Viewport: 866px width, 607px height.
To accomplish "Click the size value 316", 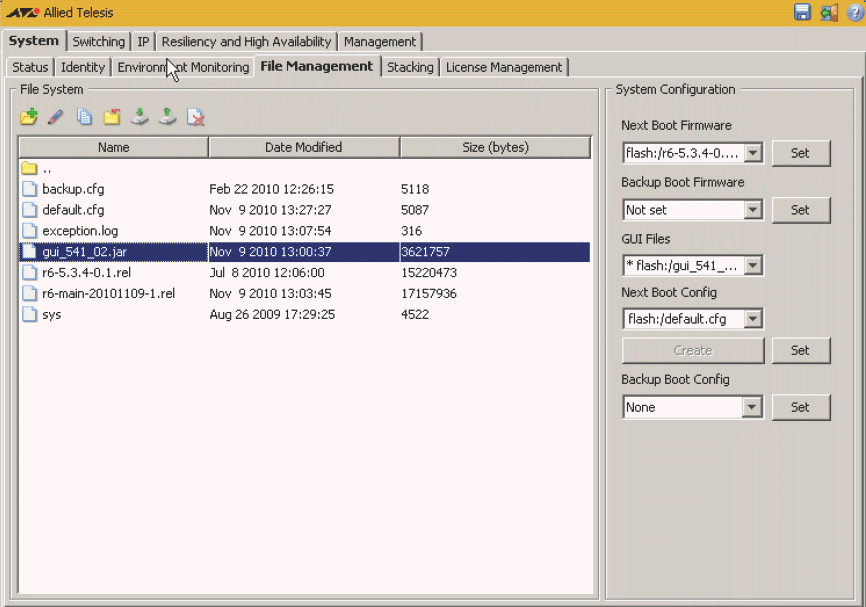I will pos(411,231).
